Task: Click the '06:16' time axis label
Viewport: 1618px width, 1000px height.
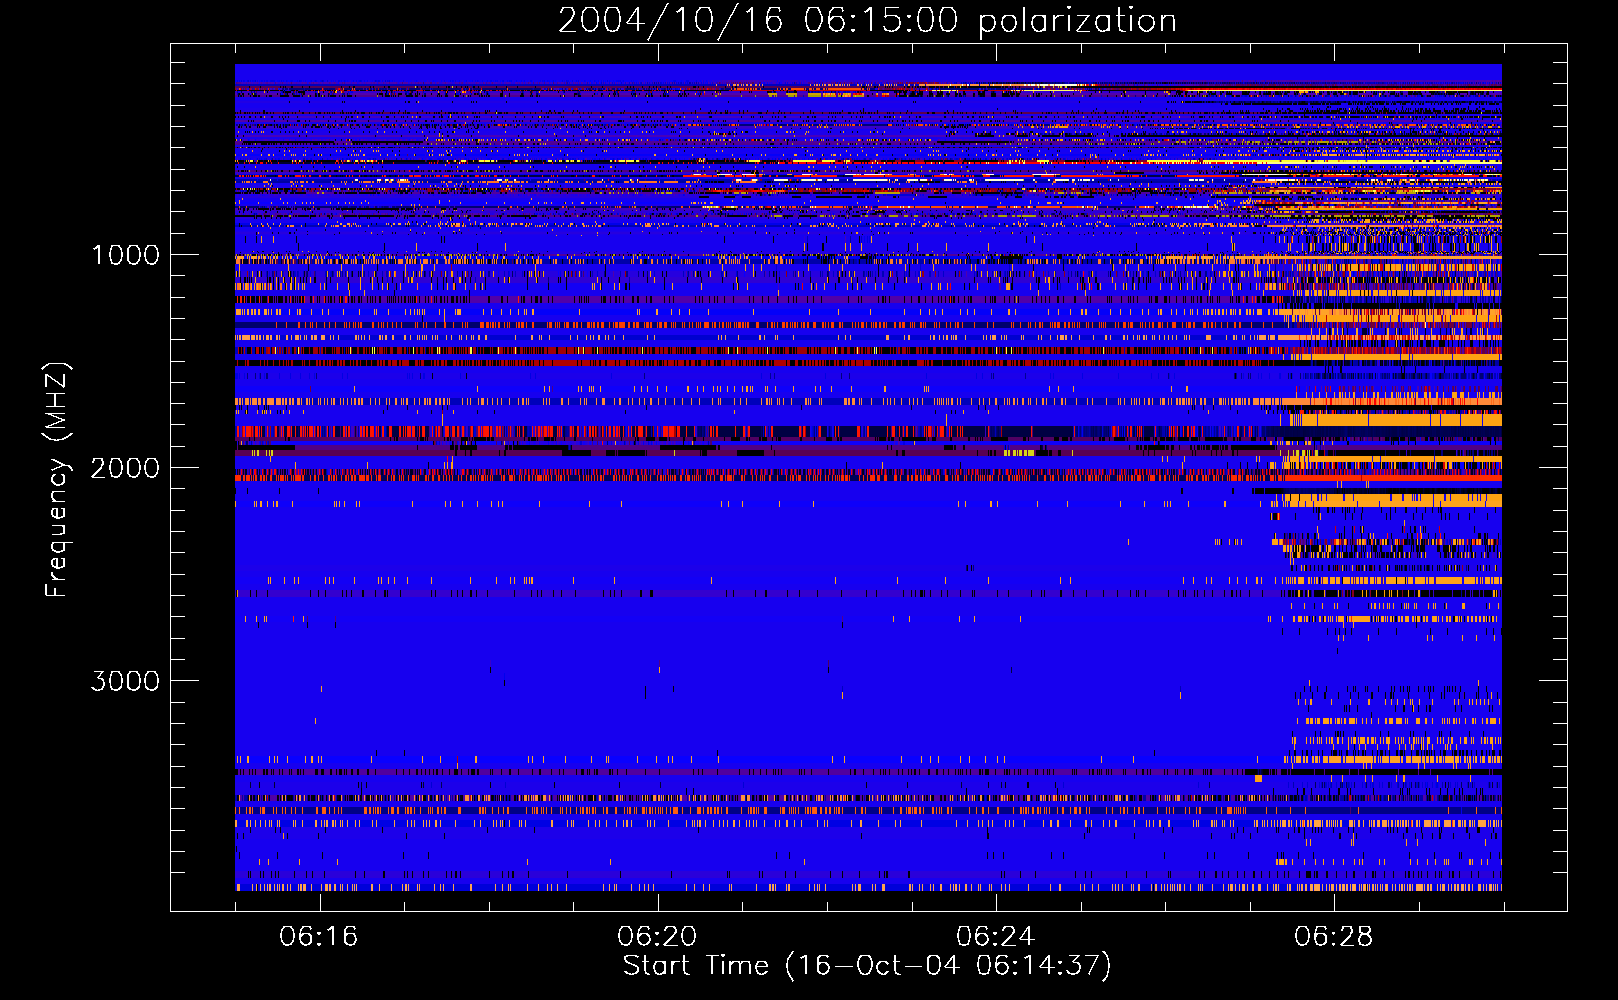Action: [319, 937]
